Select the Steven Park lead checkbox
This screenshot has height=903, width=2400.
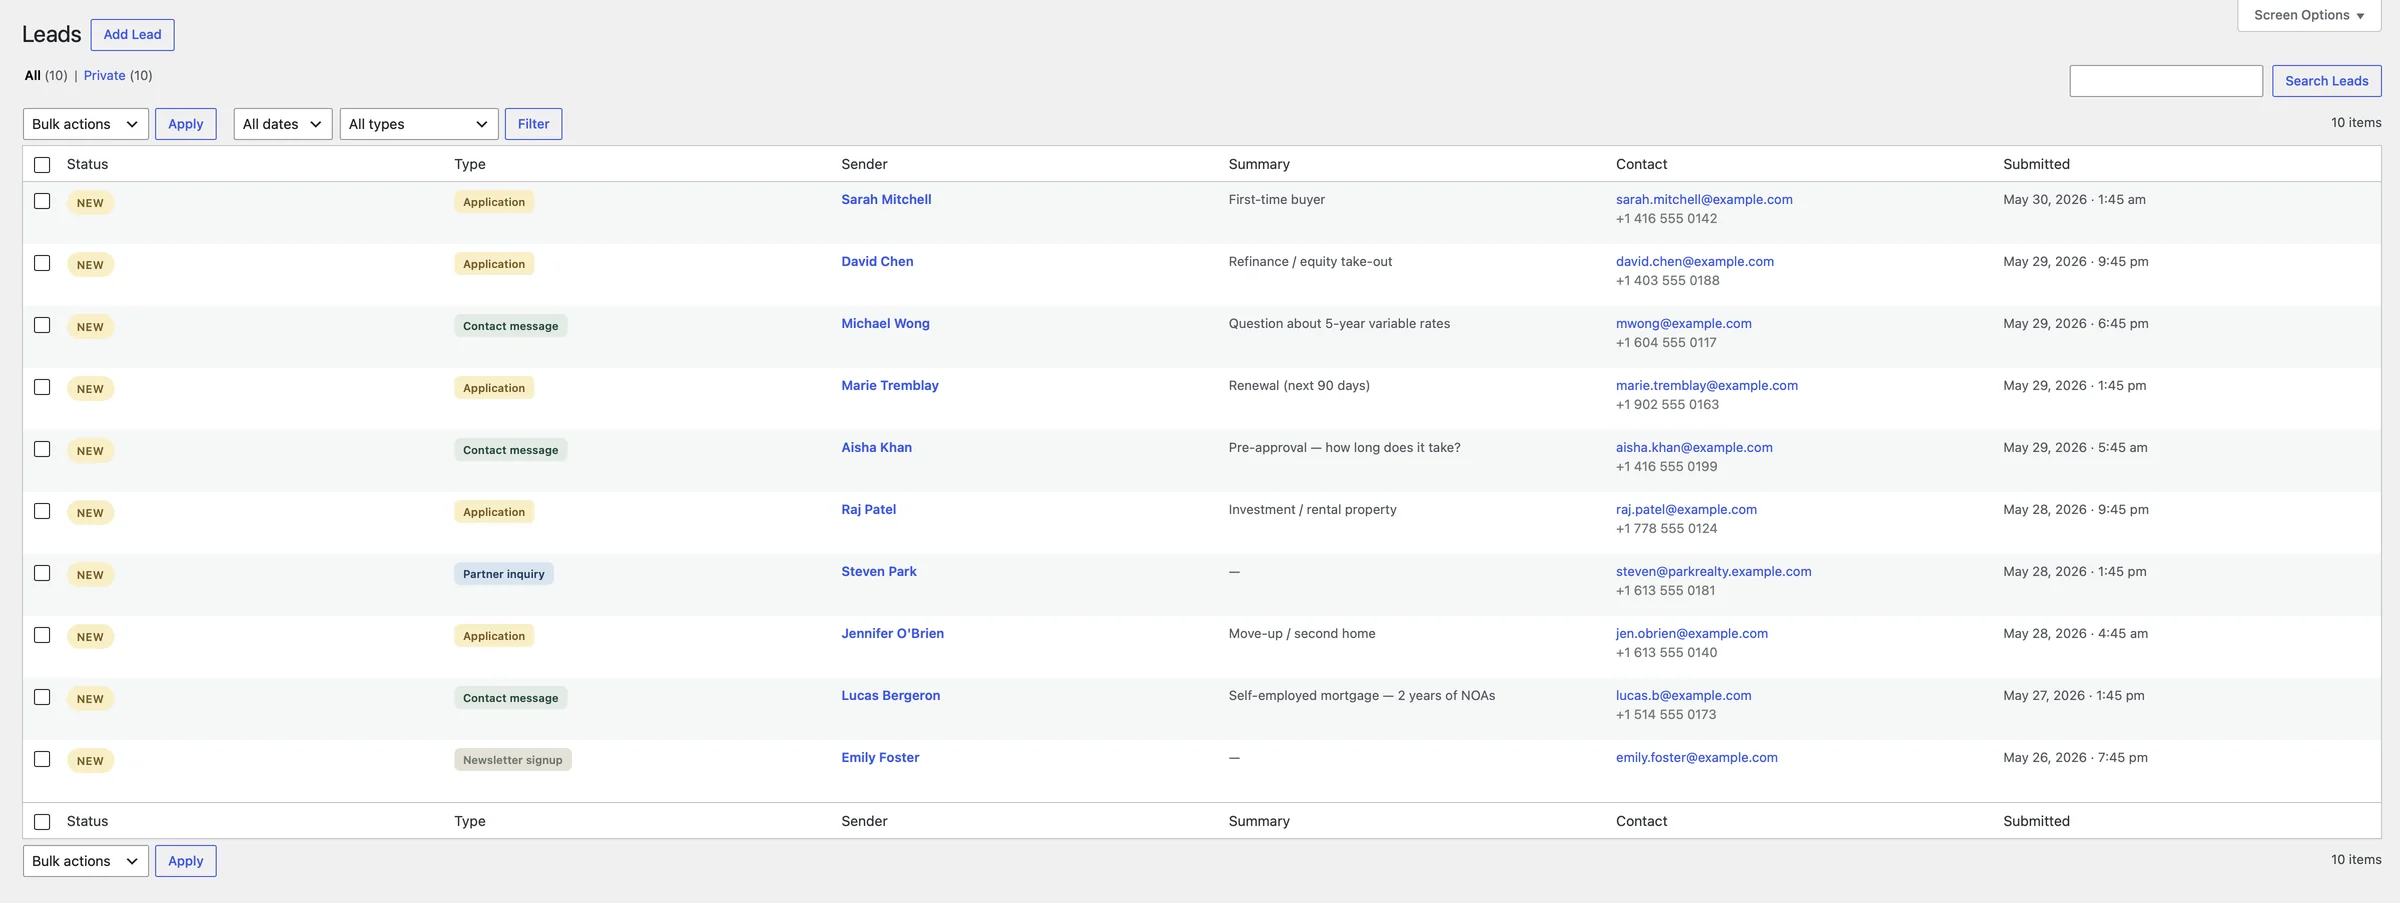(42, 573)
